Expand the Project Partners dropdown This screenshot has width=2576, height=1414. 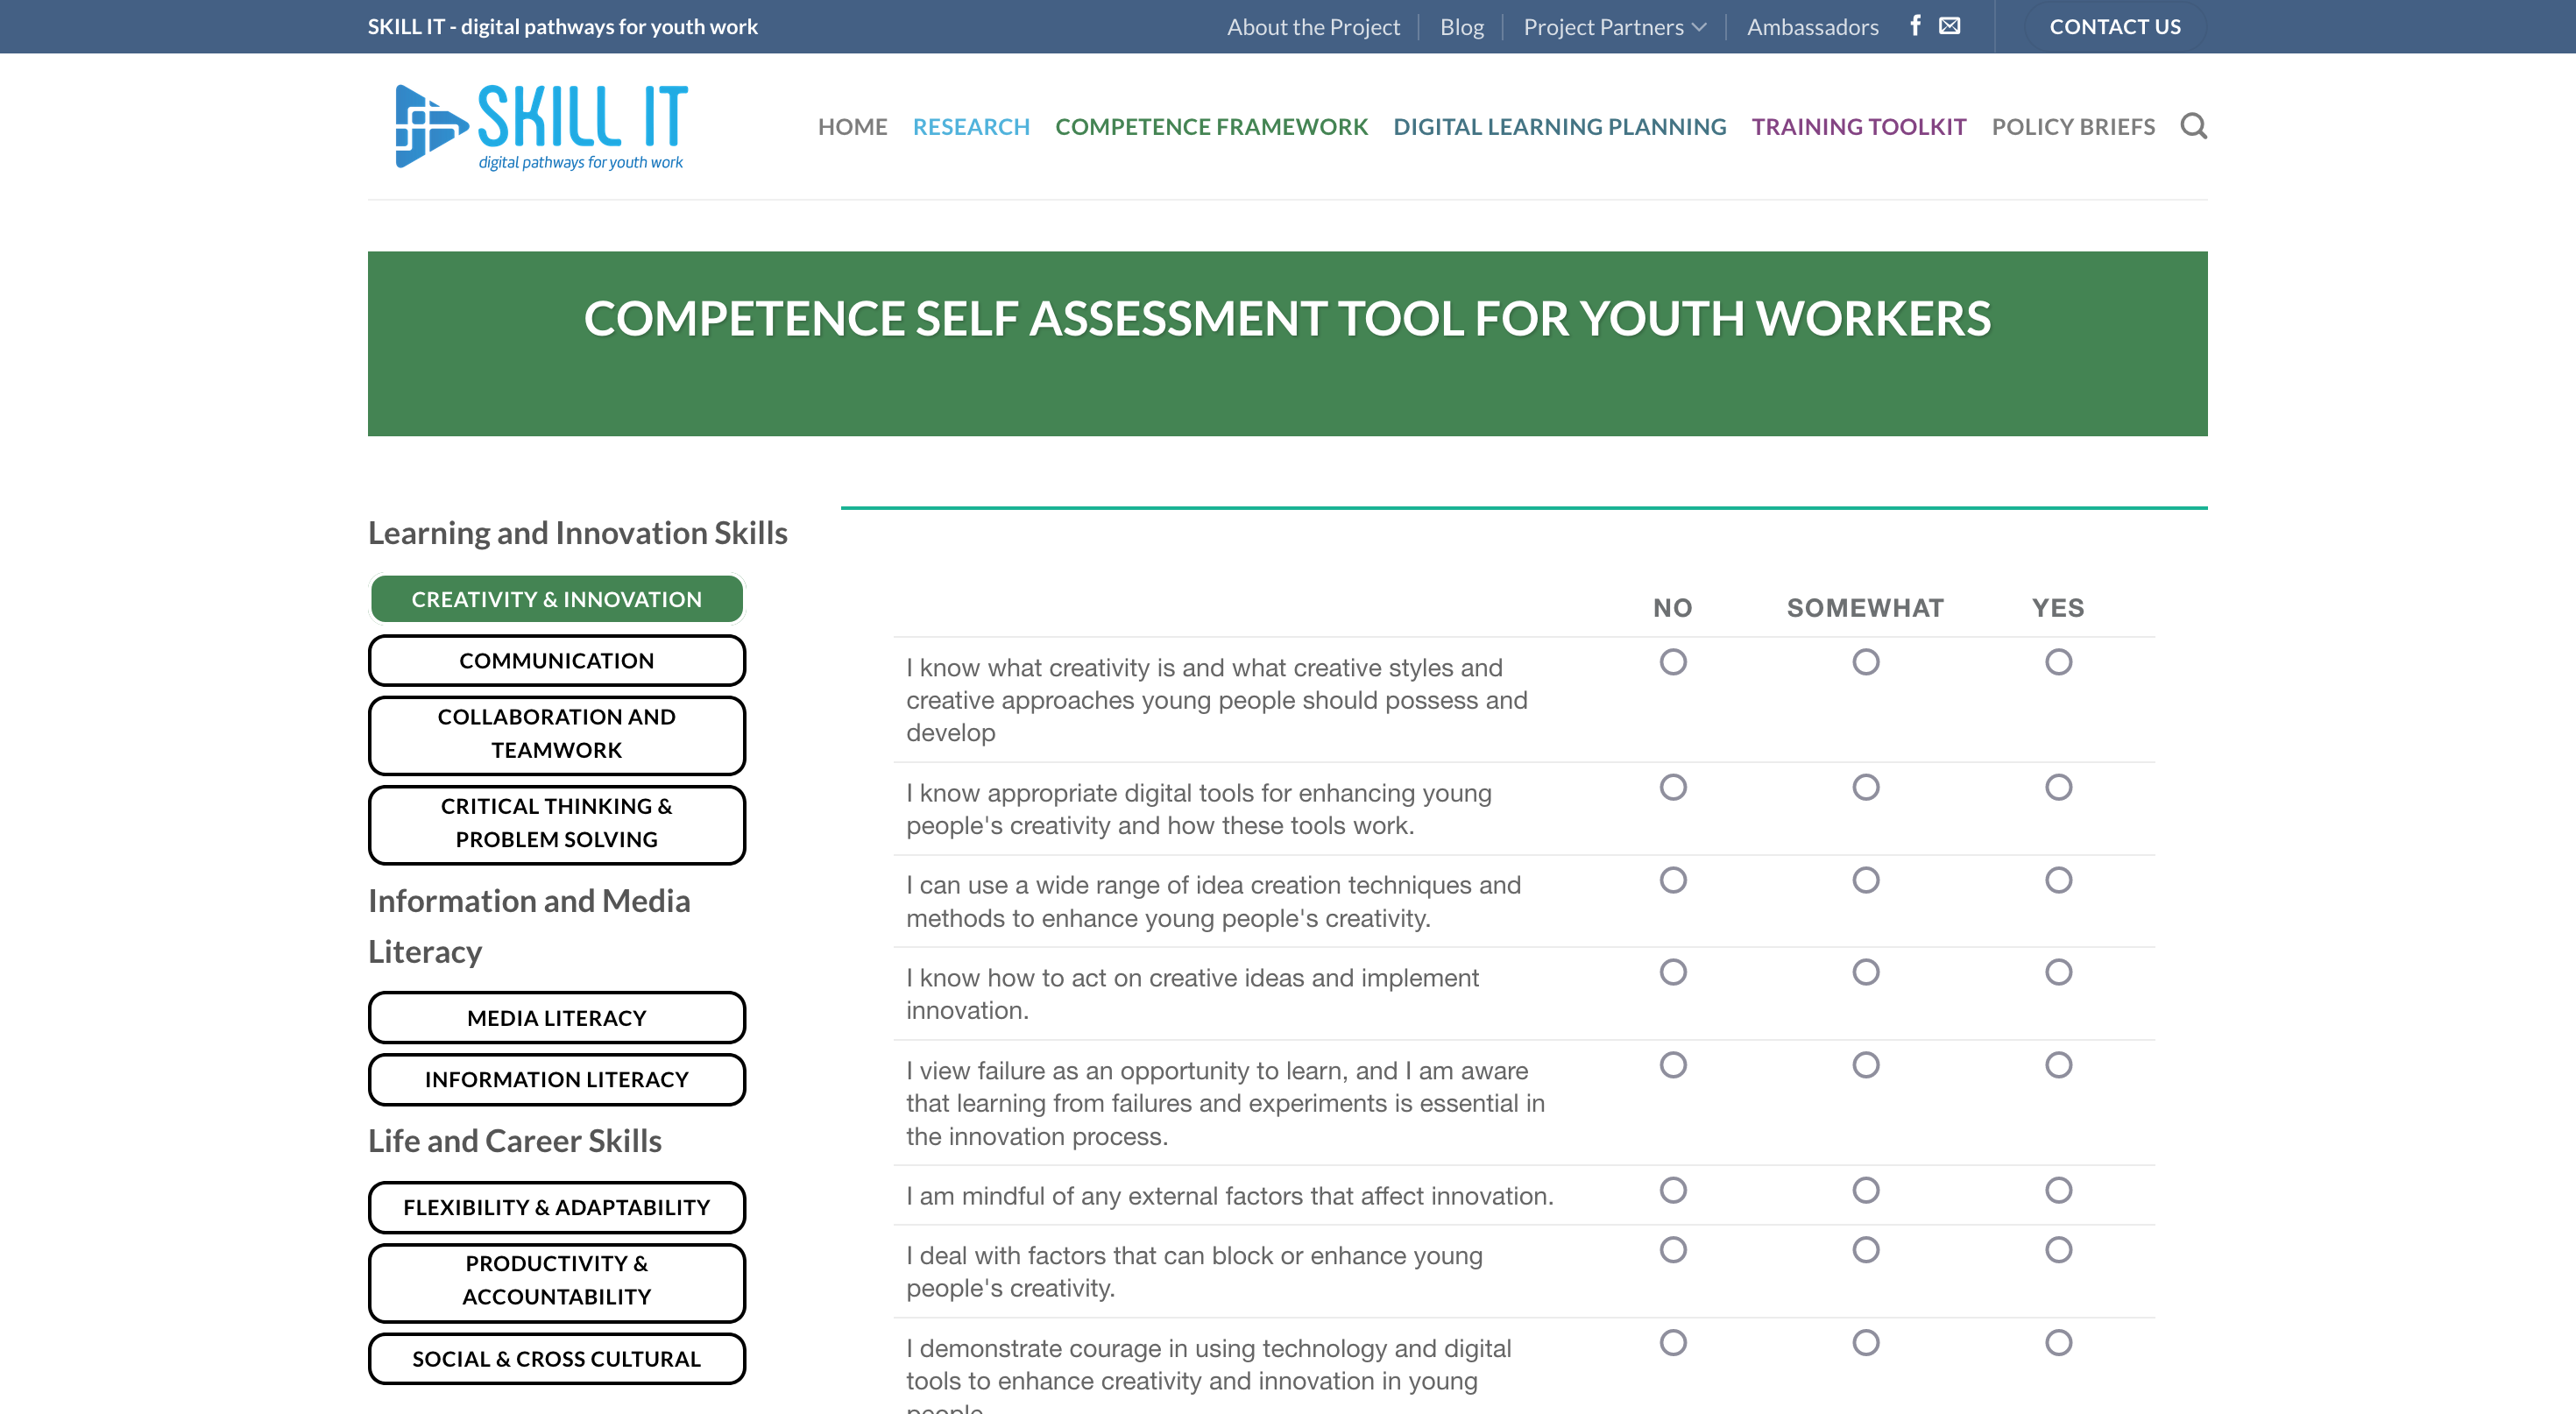point(1614,27)
